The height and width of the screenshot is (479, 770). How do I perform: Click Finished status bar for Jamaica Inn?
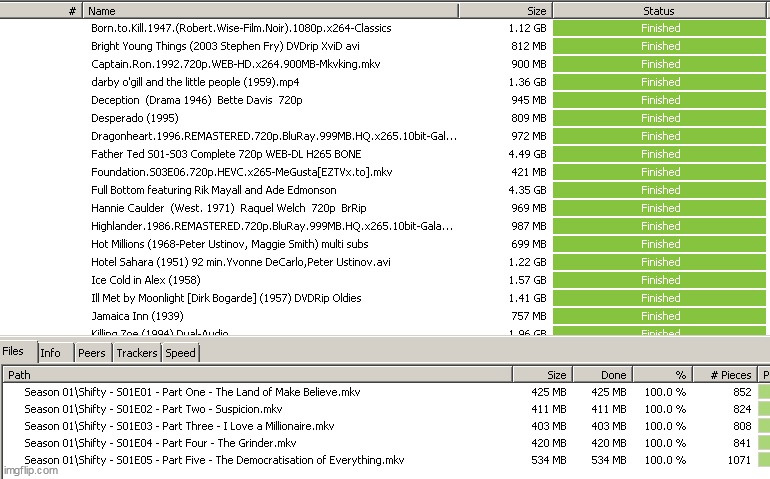[x=659, y=316]
